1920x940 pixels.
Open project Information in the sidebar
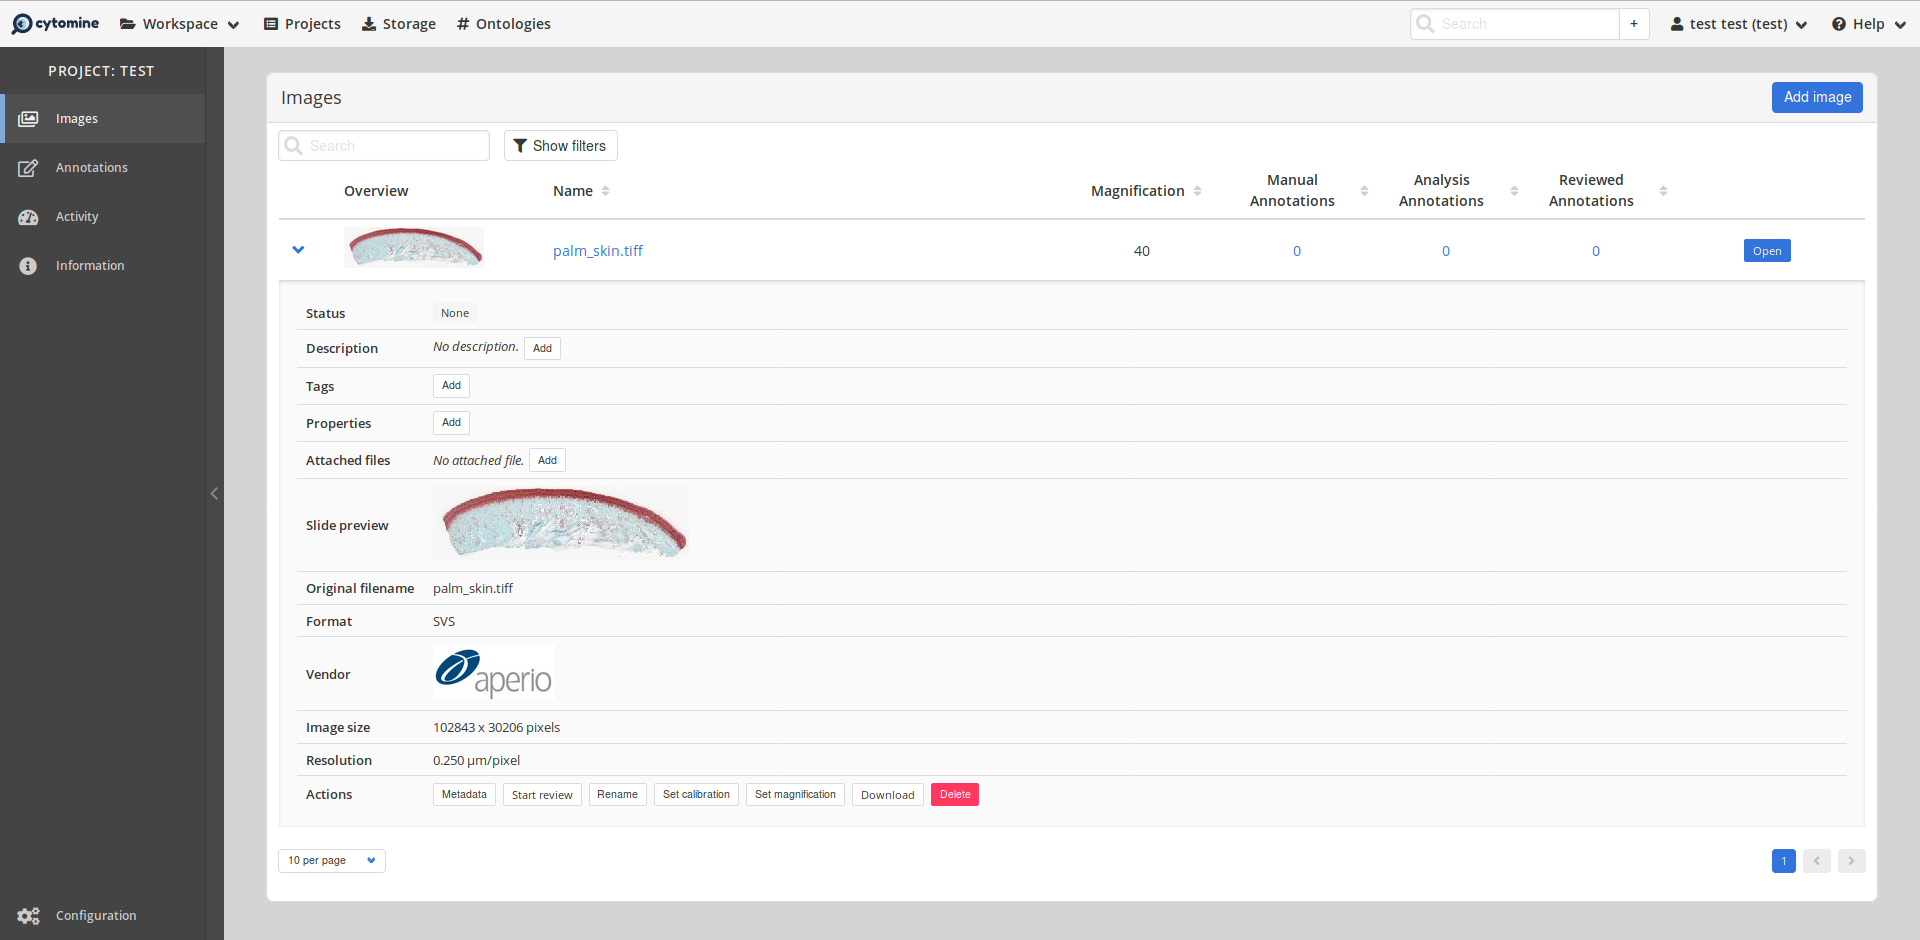(x=90, y=266)
